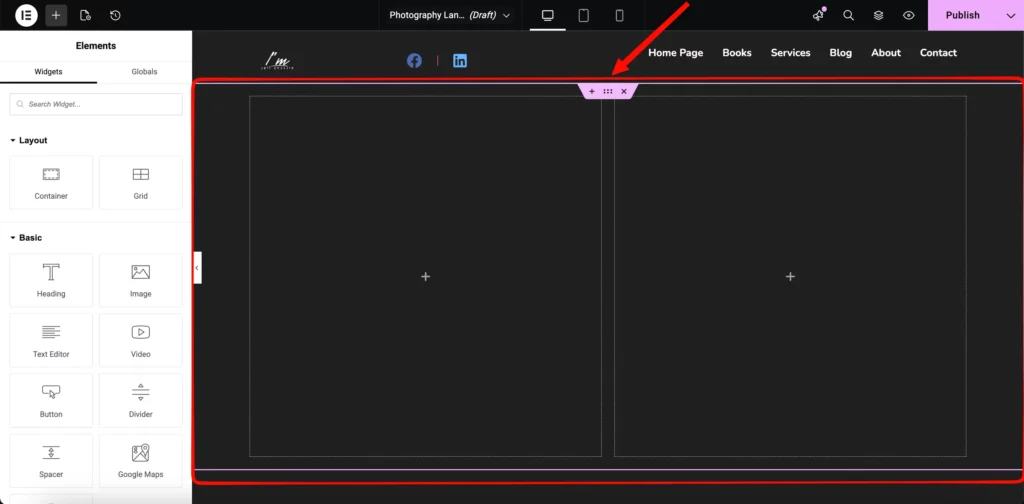
Task: Click the add element plus button in top bar
Action: (x=56, y=15)
